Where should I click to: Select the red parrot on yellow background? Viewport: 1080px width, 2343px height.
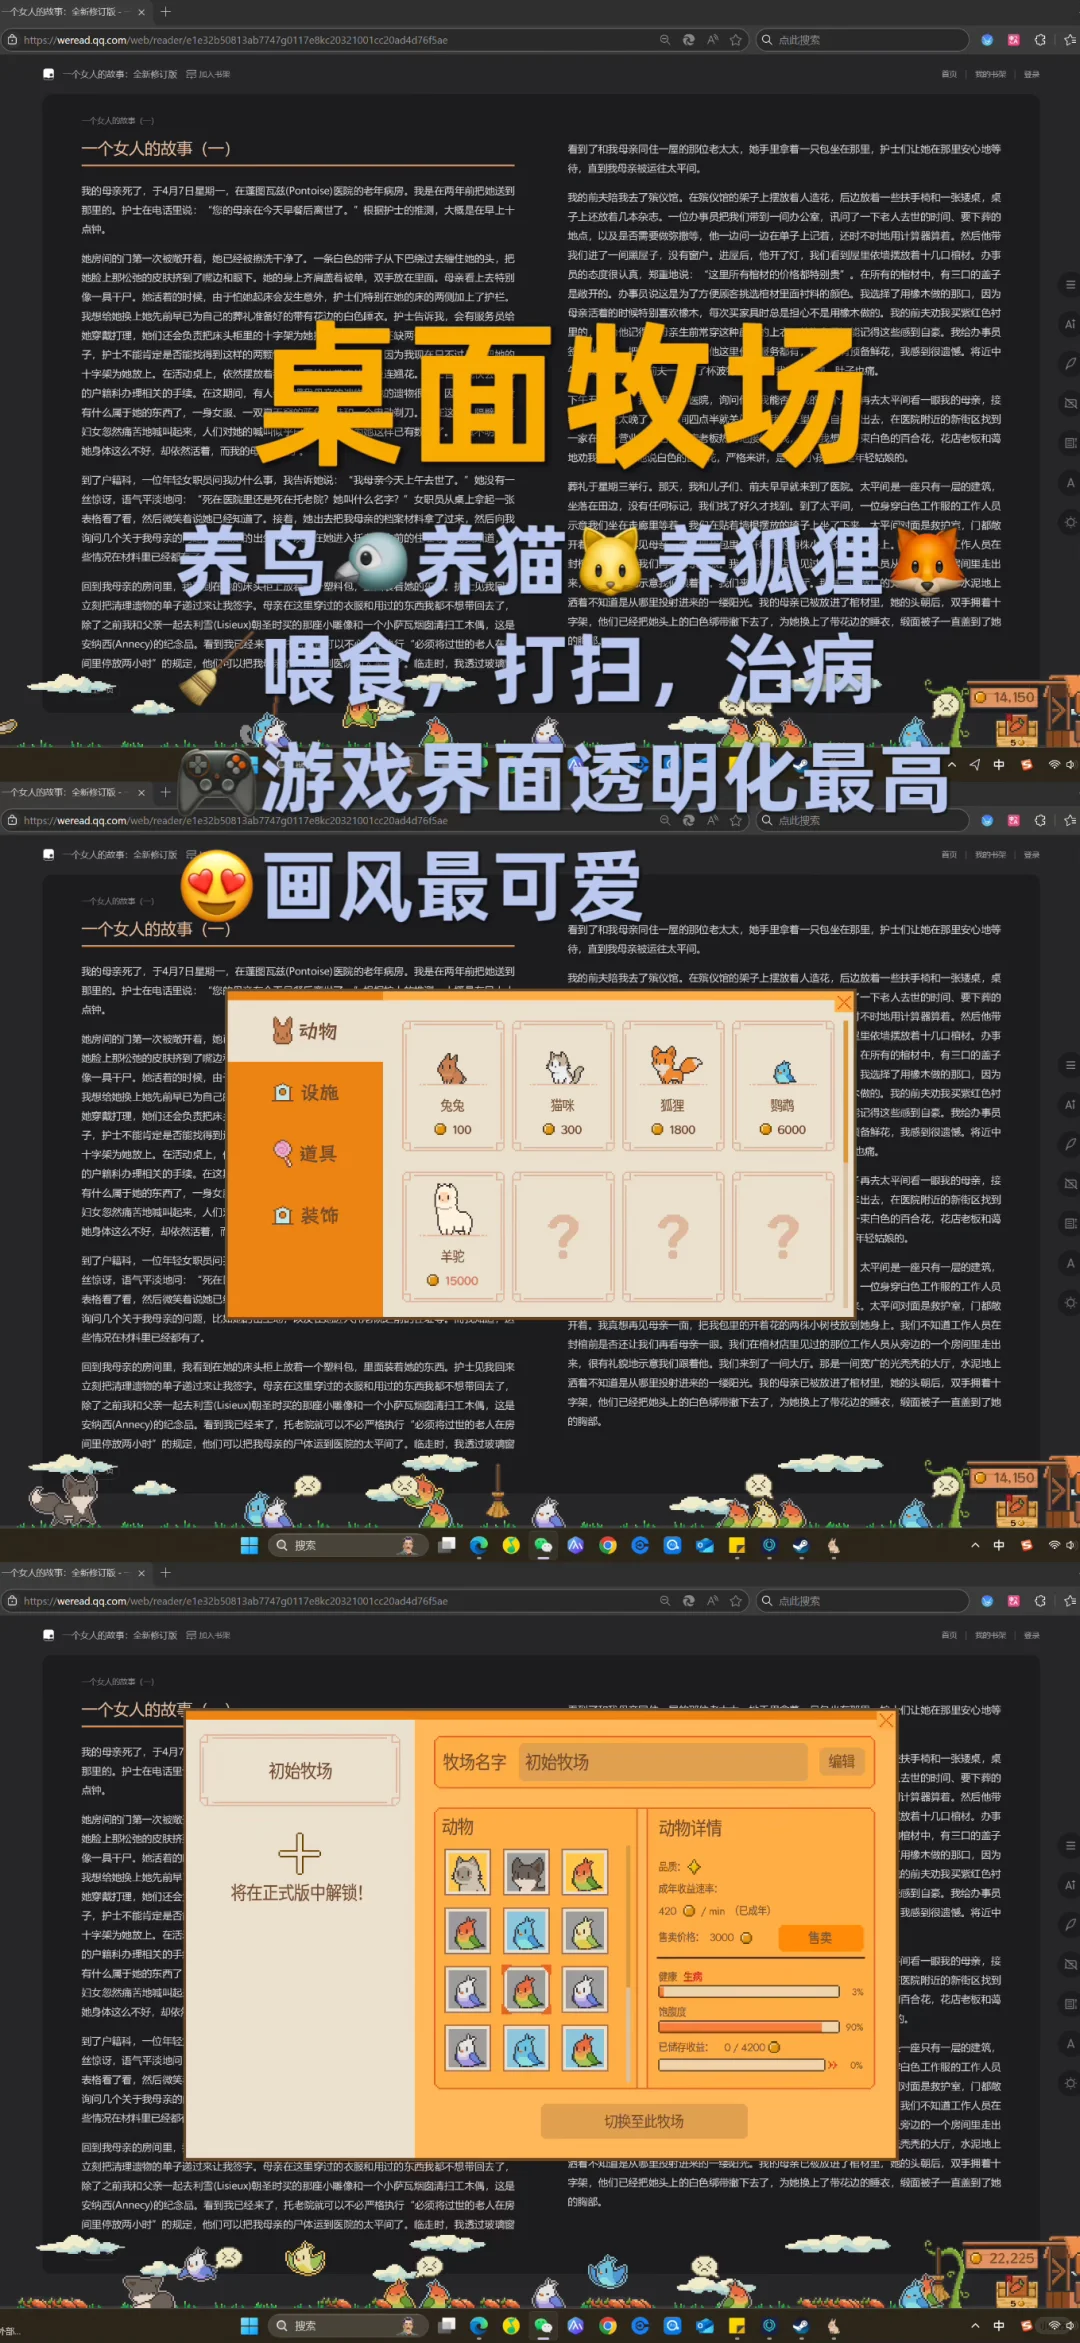click(x=585, y=1872)
